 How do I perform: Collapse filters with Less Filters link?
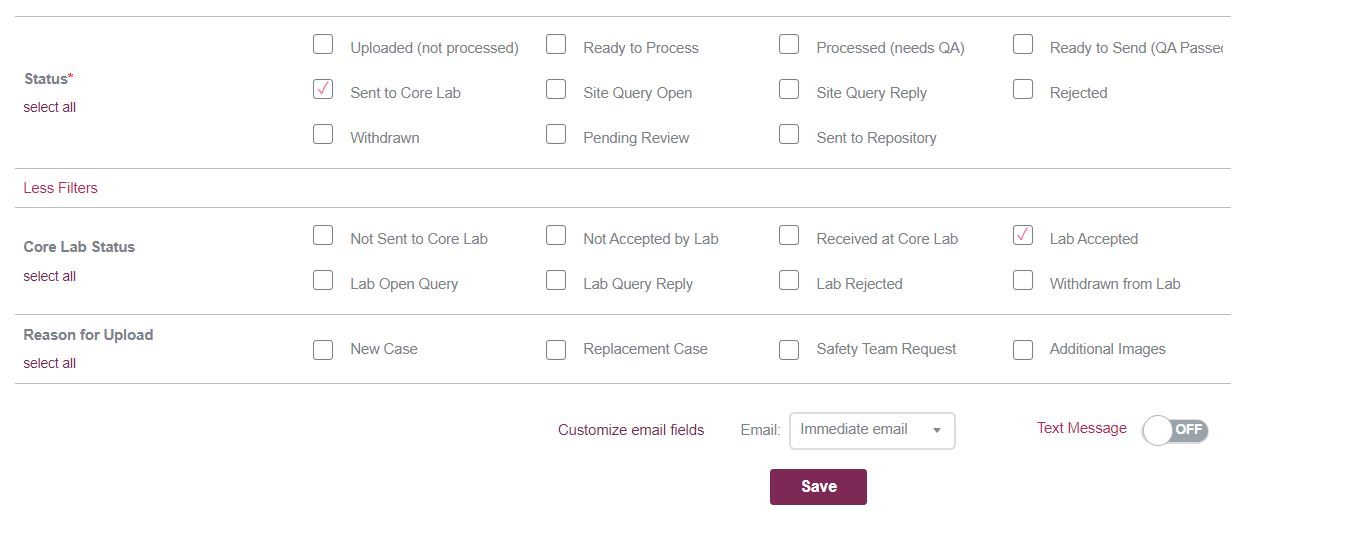click(61, 188)
